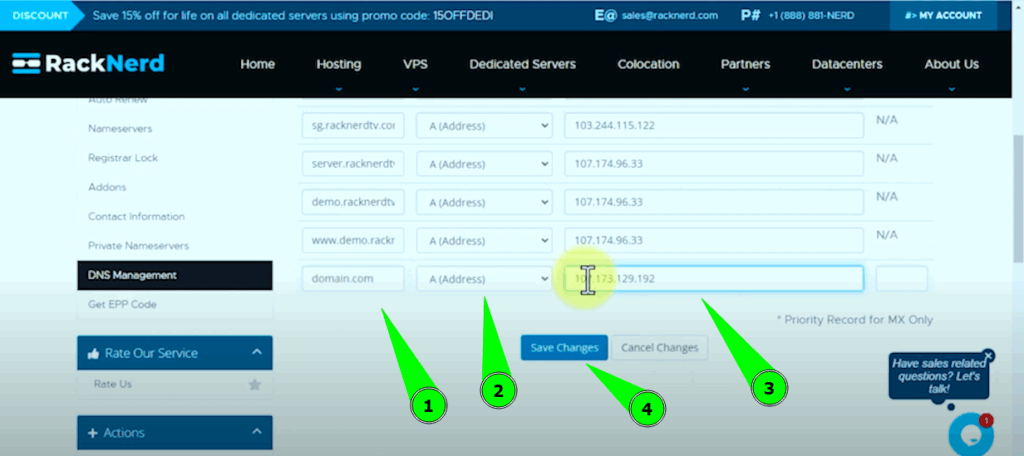Click the Rate Us link
The image size is (1024, 456).
point(113,384)
